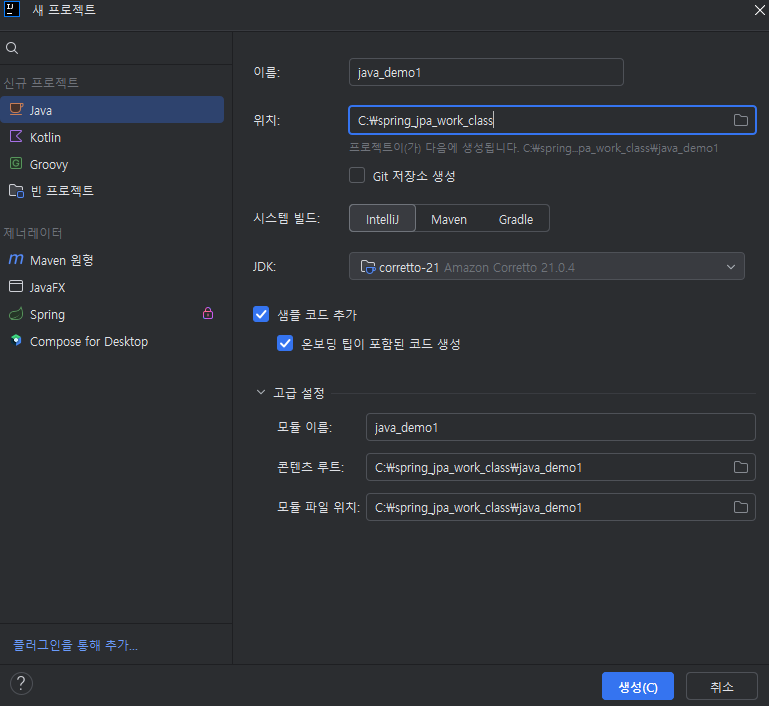Collapse the 고급 설정 section
The width and height of the screenshot is (769, 706).
pyautogui.click(x=261, y=392)
